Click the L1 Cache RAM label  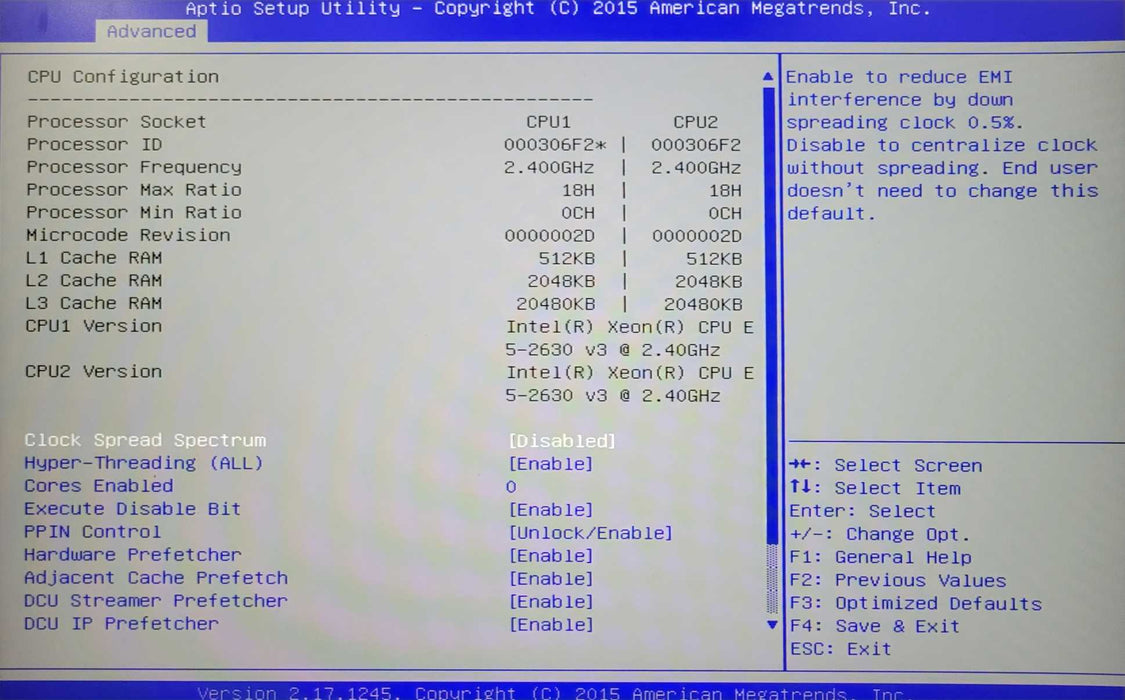94,257
